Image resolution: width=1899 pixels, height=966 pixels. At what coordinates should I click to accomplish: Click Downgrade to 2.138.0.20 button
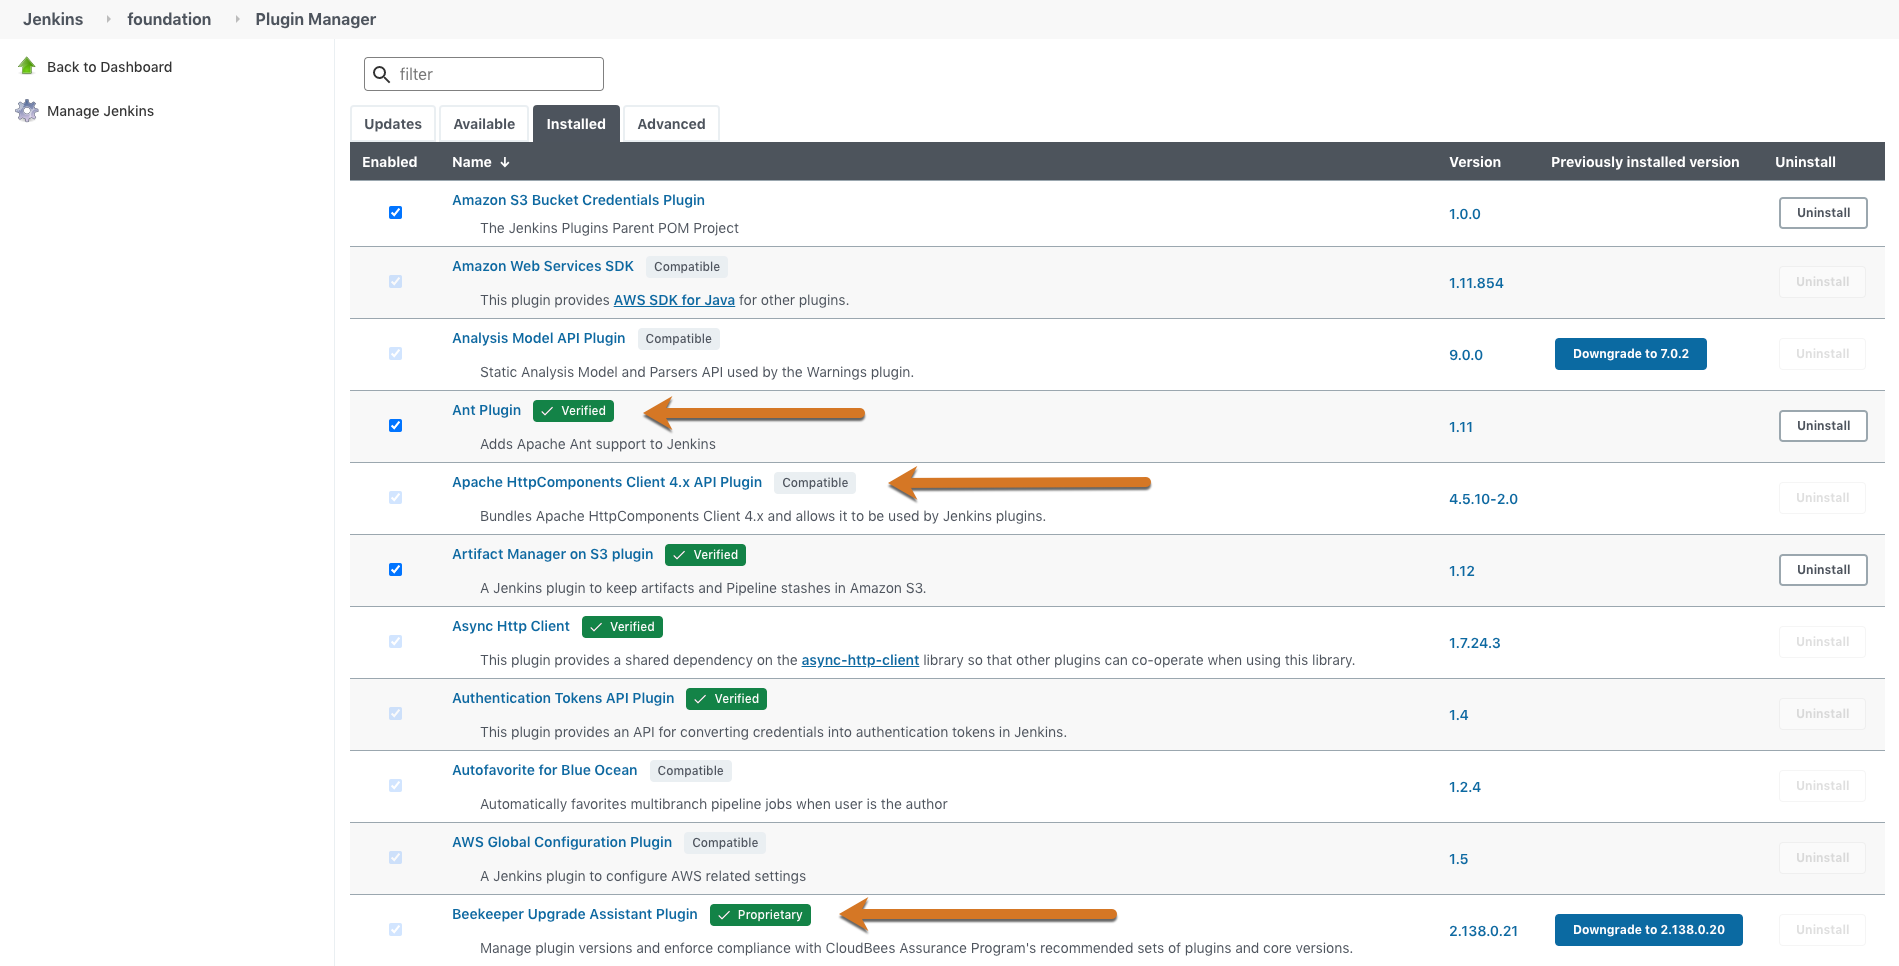(x=1648, y=930)
